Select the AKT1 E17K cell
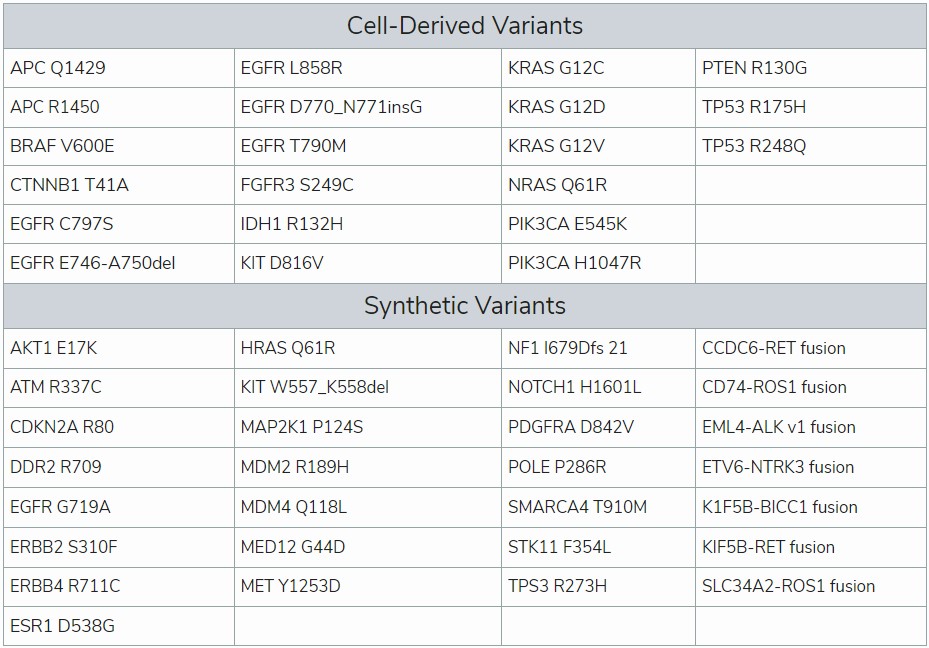Viewport: 929px width, 648px height. tap(118, 348)
